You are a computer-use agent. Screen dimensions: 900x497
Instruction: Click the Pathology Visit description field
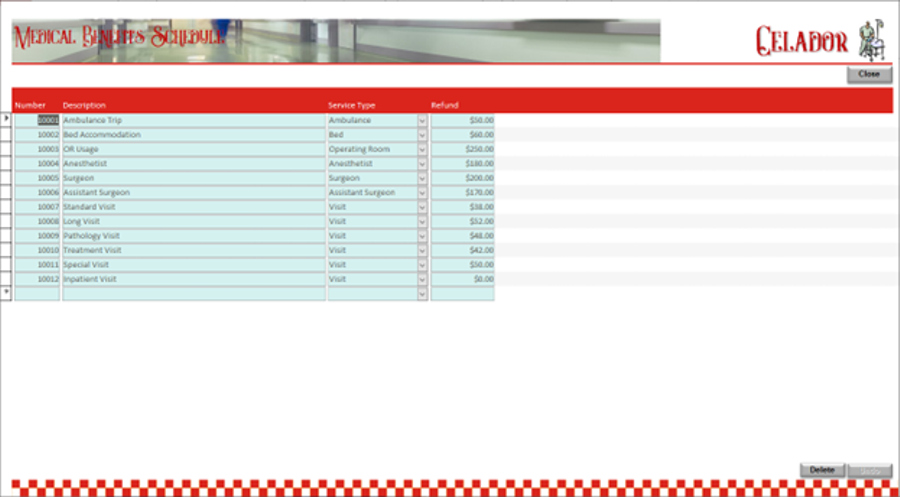[x=193, y=236]
